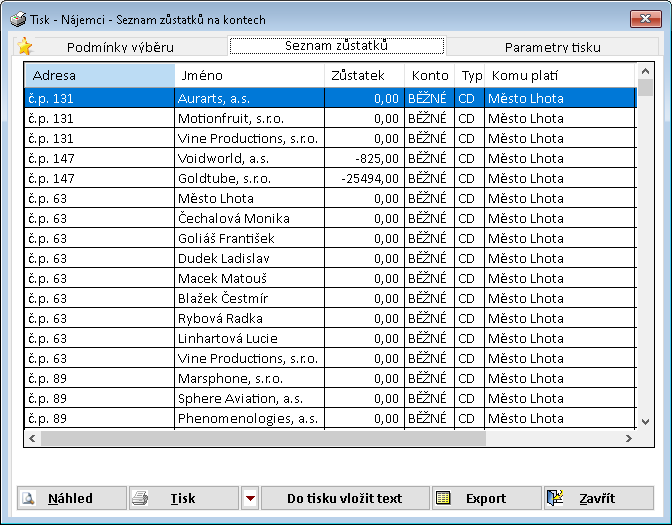This screenshot has width=672, height=525.
Task: Click the printer icon in title bar
Action: click(x=18, y=19)
